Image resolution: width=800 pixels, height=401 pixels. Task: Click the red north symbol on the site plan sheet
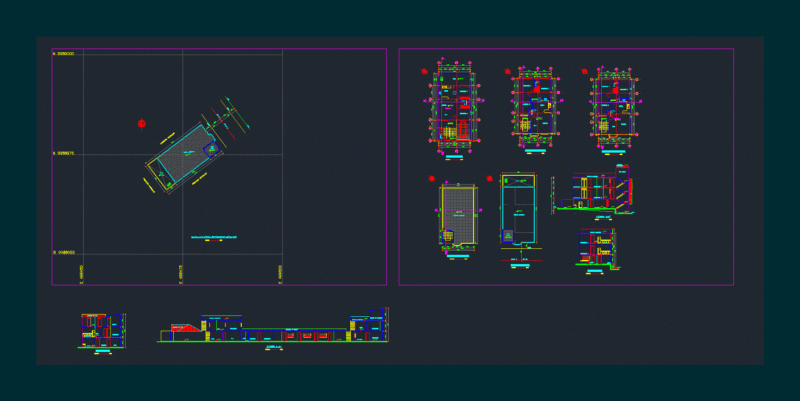[142, 124]
